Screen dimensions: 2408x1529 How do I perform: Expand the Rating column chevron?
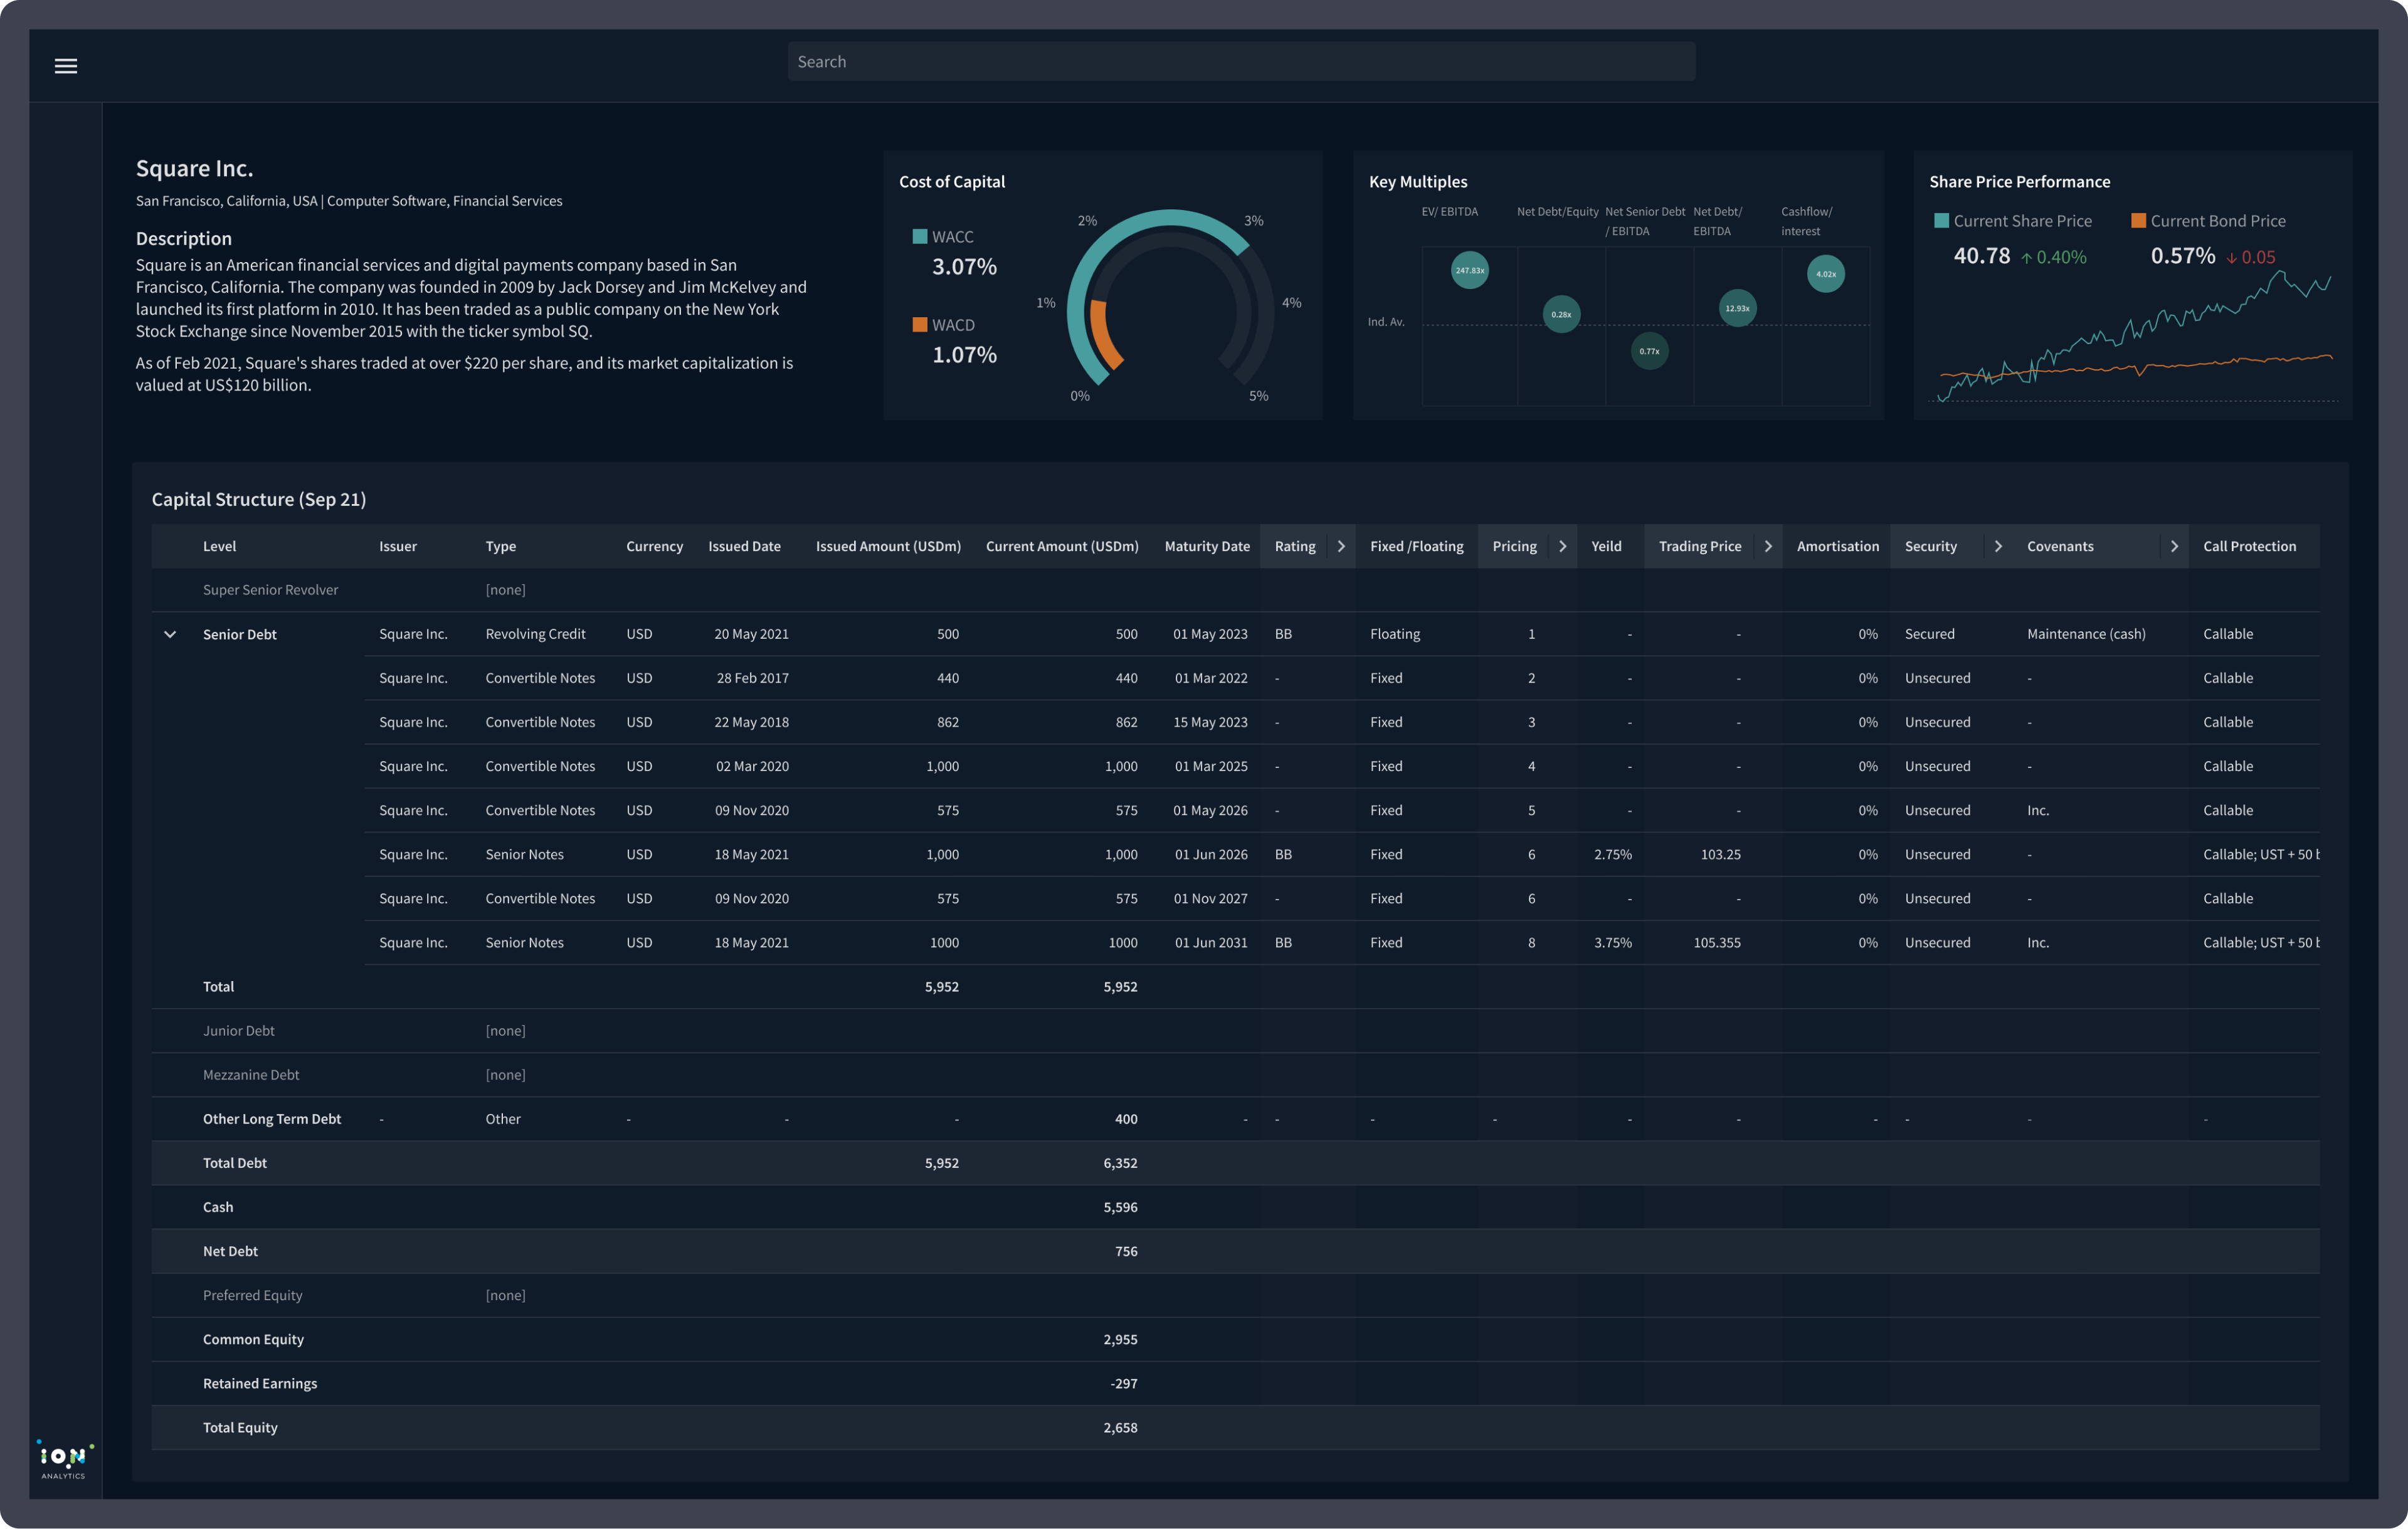pyautogui.click(x=1341, y=546)
